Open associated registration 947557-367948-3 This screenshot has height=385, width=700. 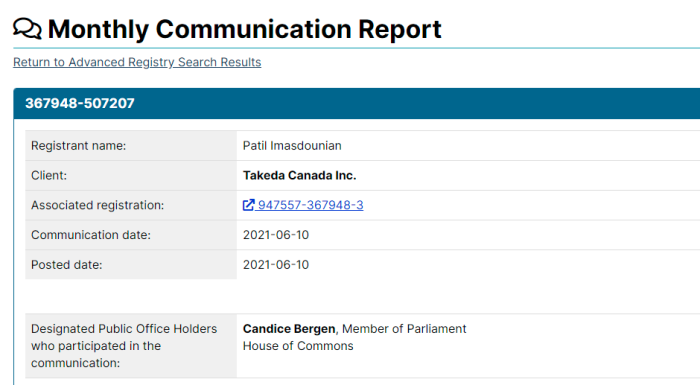pyautogui.click(x=310, y=205)
